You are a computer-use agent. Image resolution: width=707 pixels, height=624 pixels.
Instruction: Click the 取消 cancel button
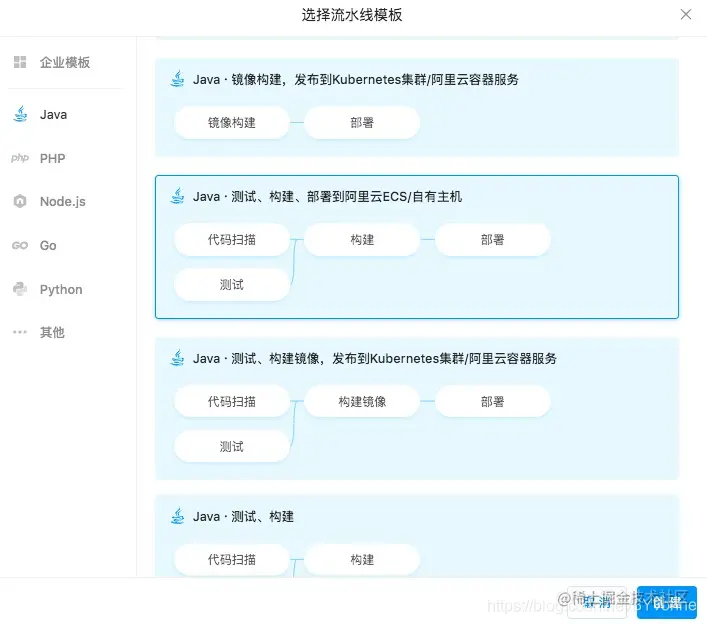(x=597, y=602)
